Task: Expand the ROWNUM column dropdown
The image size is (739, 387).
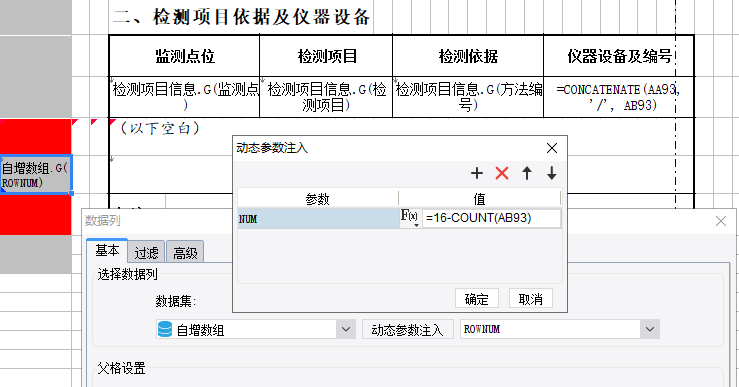Action: [650, 329]
